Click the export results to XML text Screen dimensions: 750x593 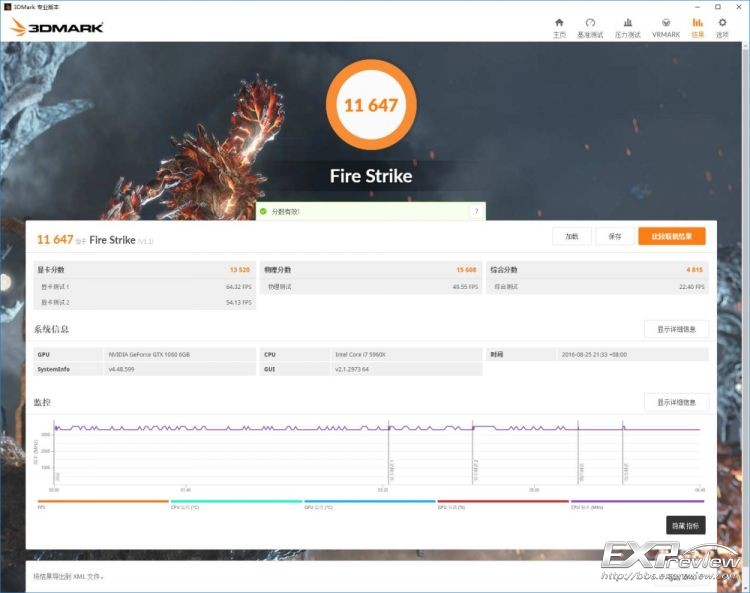tap(68, 576)
